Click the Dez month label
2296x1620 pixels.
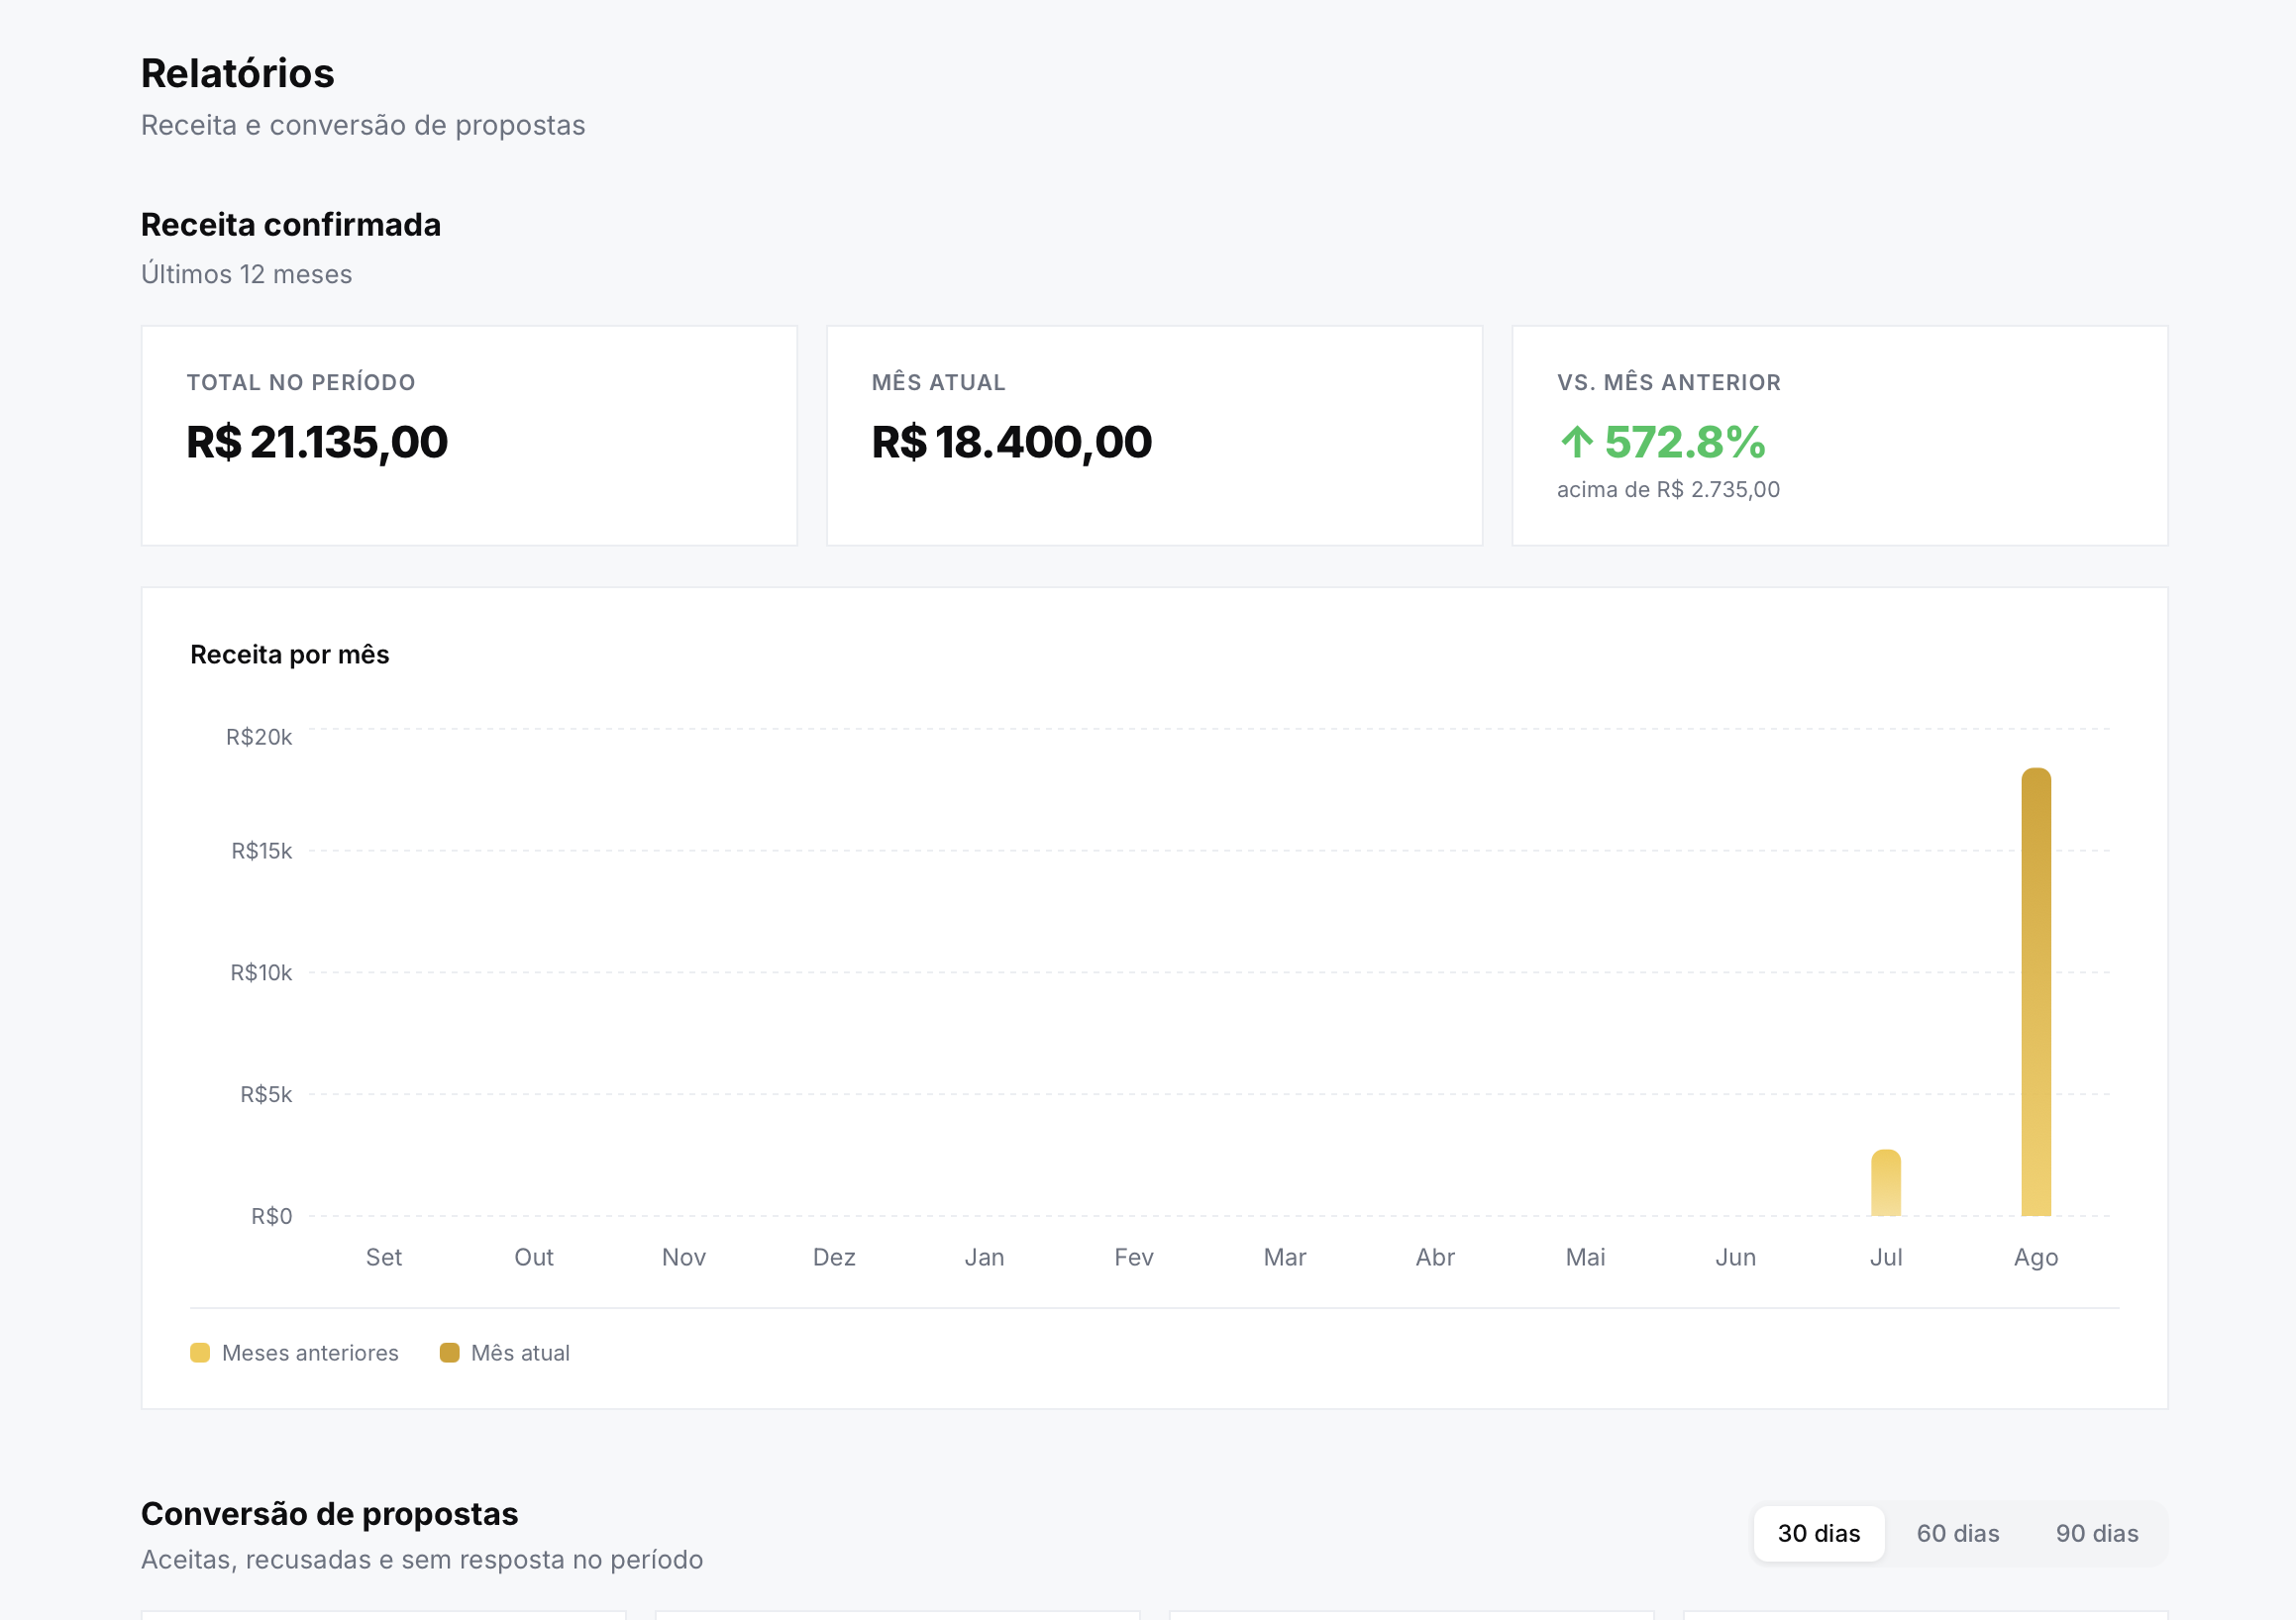[834, 1258]
